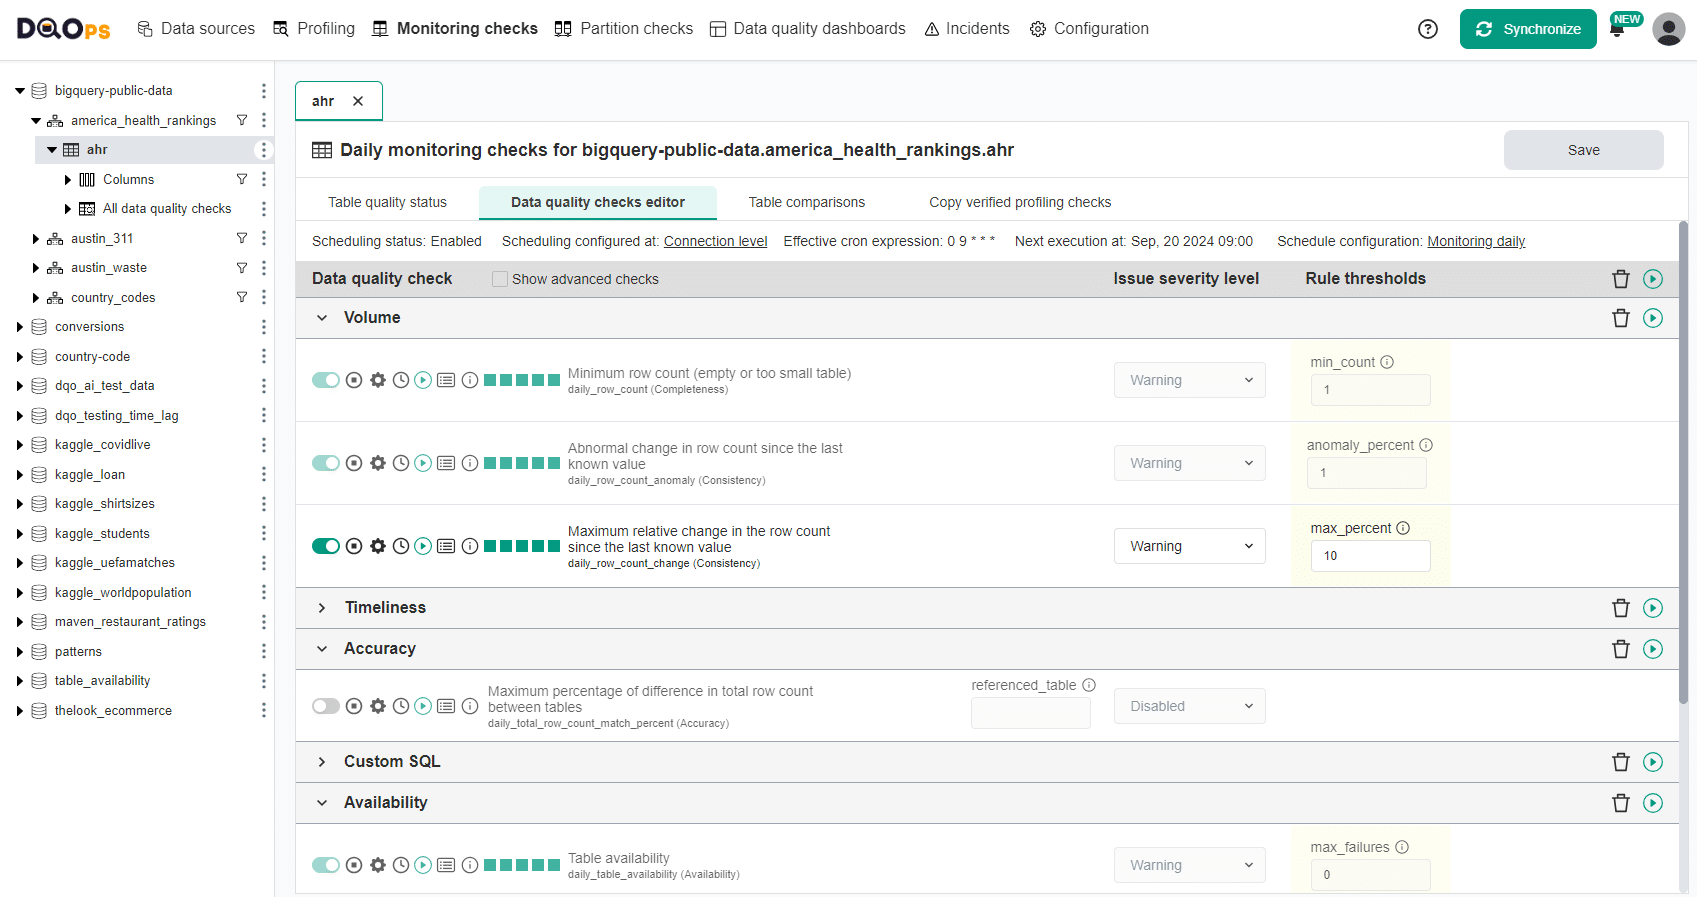This screenshot has height=897, width=1697.
Task: Collapse bigquery-public-data connection arrow
Action: tap(20, 91)
